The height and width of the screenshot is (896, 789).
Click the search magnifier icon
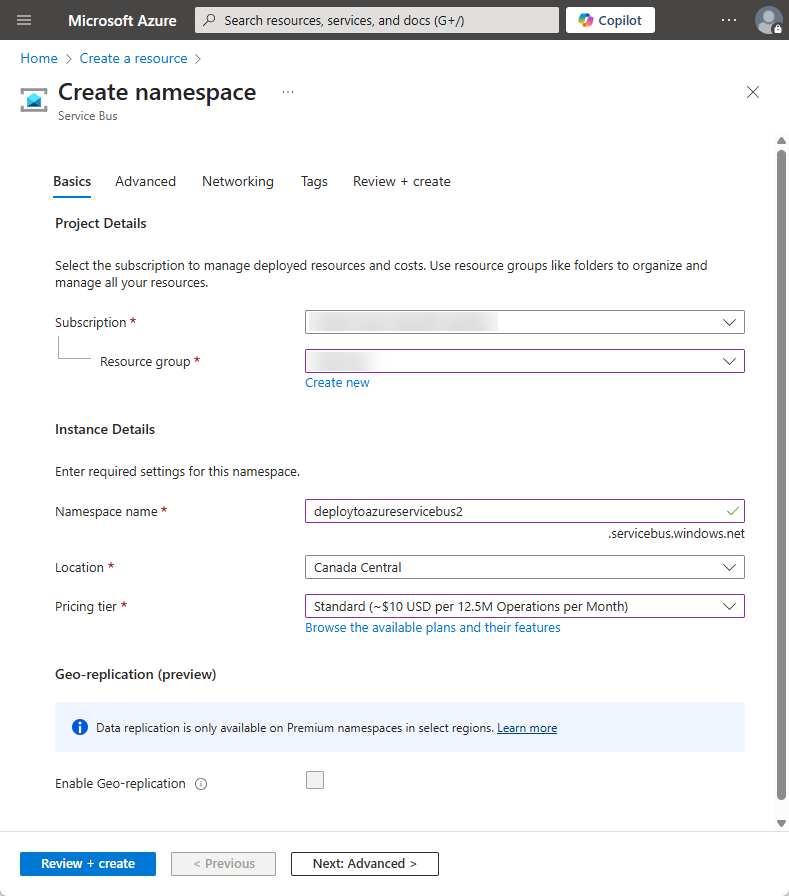210,20
